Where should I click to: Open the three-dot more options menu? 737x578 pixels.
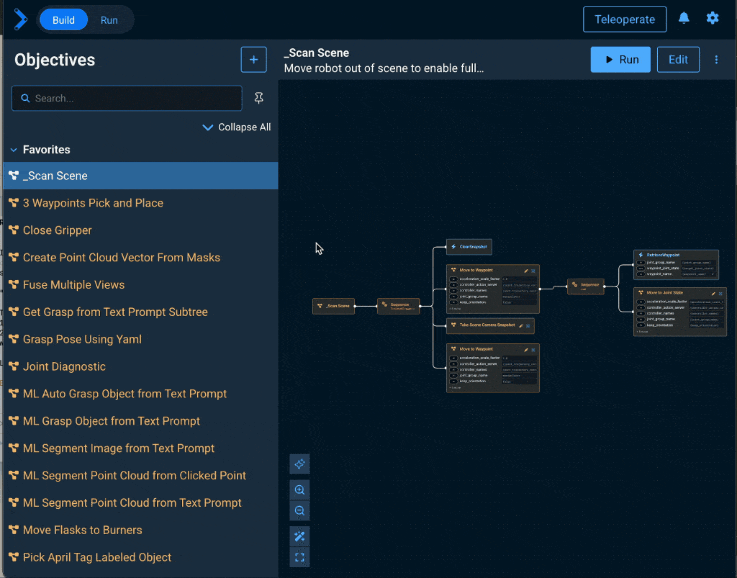[716, 60]
